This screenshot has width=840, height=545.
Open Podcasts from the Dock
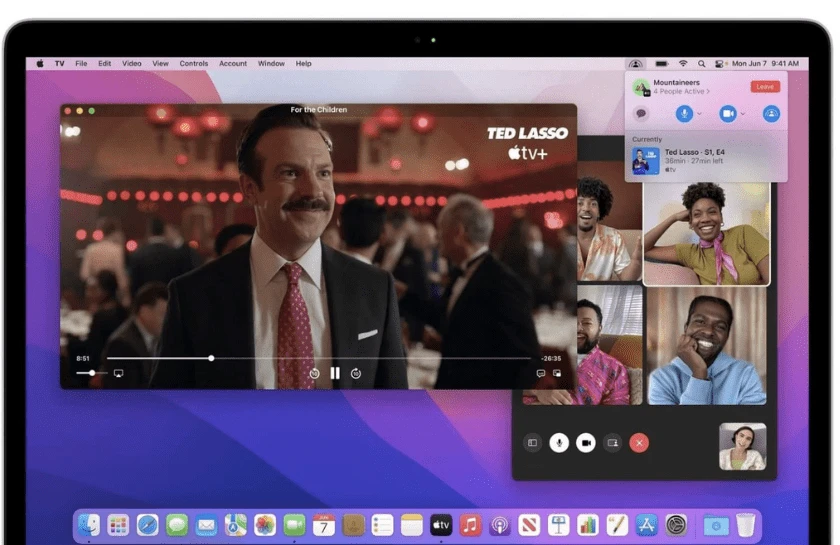500,525
